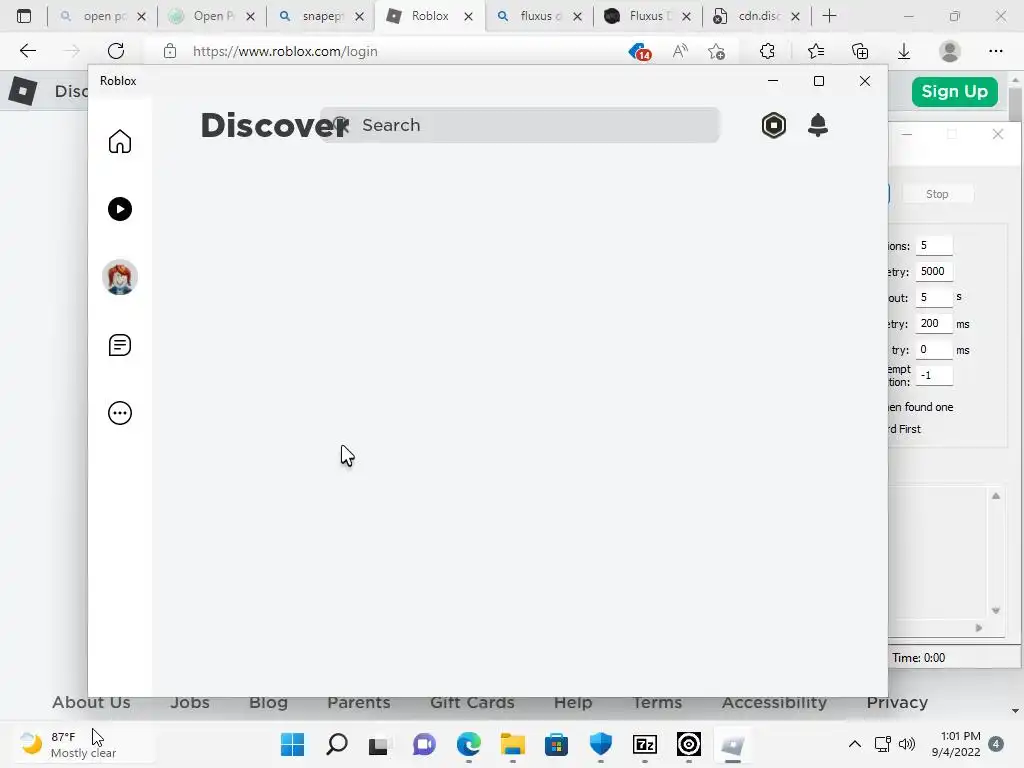Open the chat messages icon in sidebar
The width and height of the screenshot is (1024, 768).
click(120, 345)
